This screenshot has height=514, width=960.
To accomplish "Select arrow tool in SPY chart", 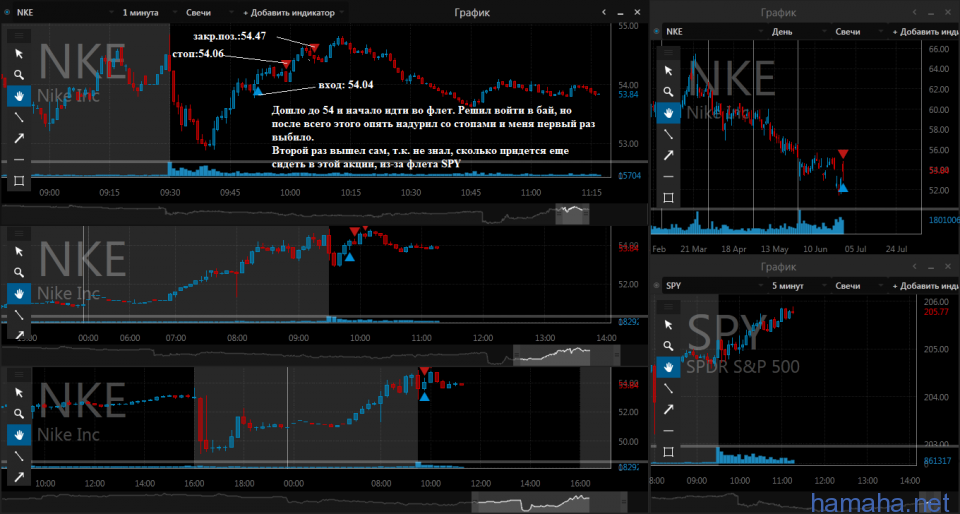I will coord(669,409).
